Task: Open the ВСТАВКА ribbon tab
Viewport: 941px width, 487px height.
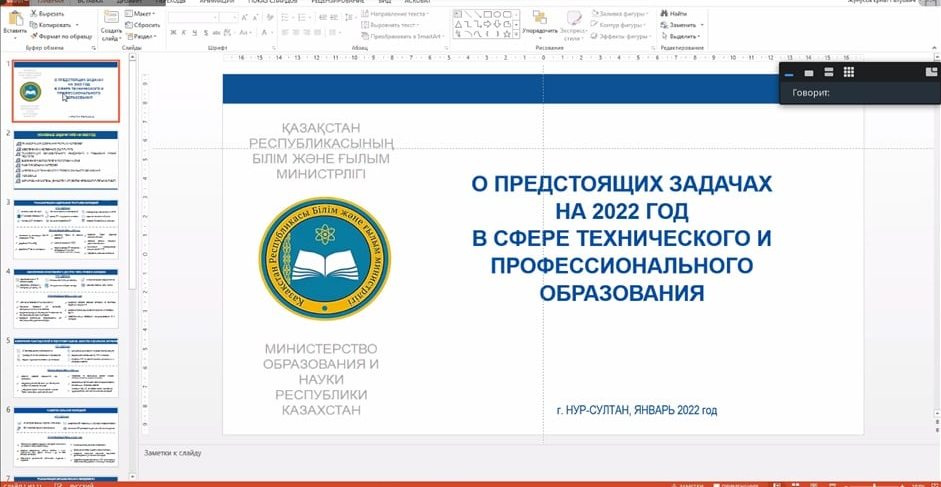Action: tap(90, 2)
